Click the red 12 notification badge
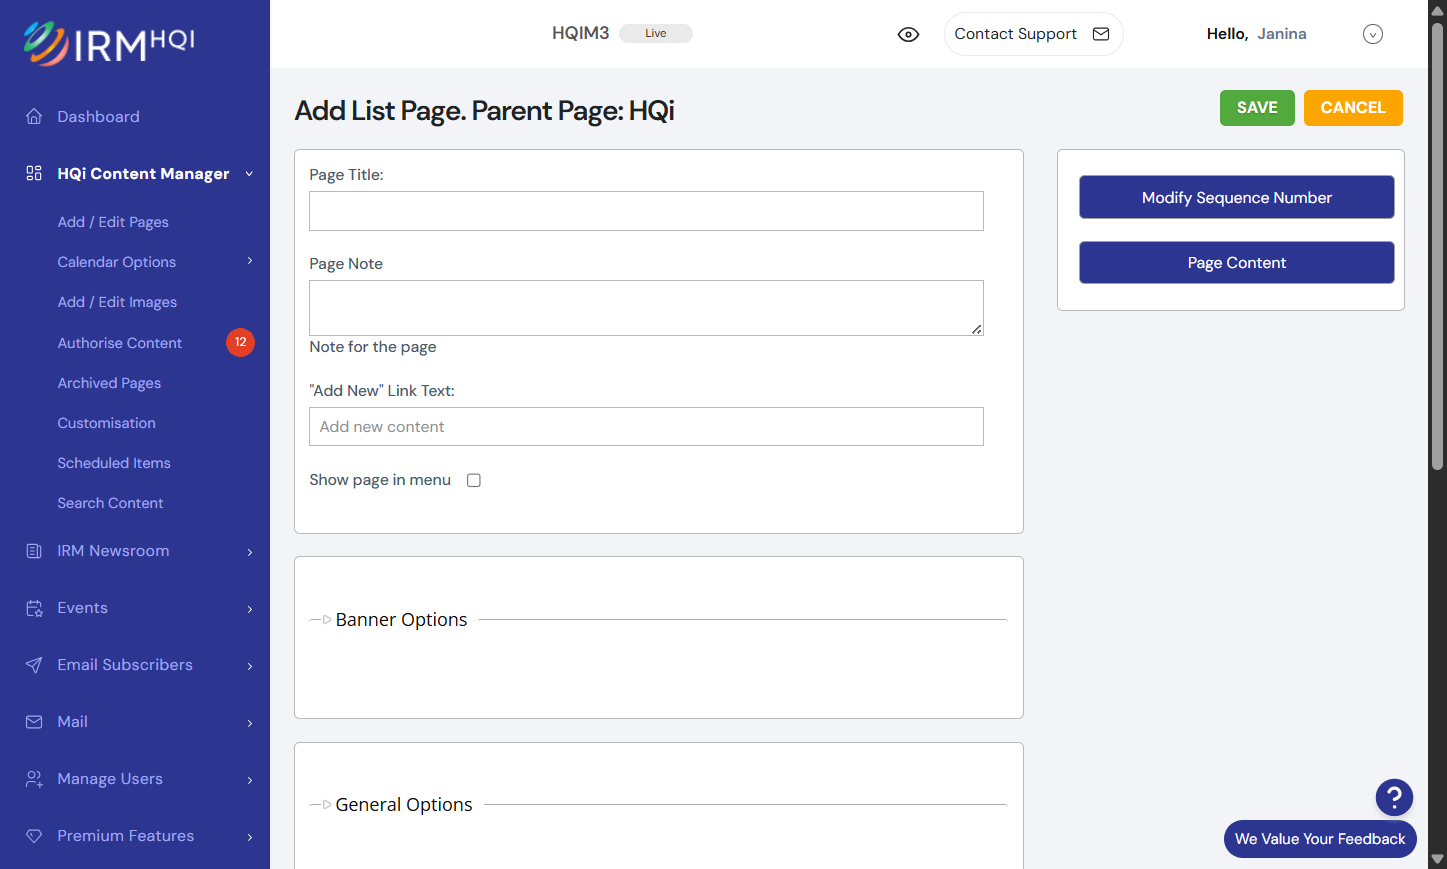 240,342
